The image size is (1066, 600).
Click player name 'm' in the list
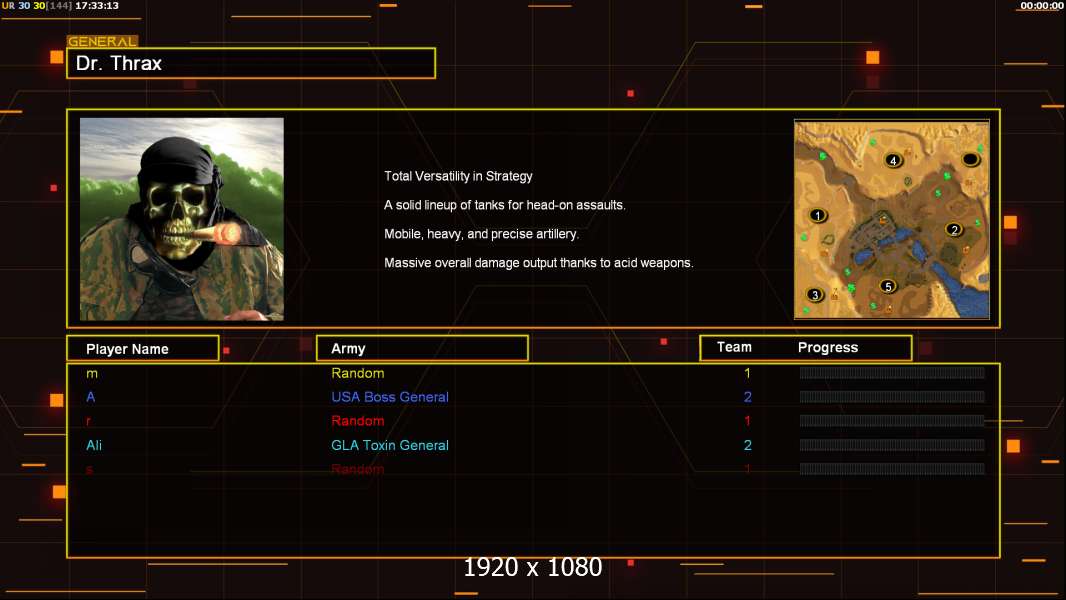click(x=92, y=373)
